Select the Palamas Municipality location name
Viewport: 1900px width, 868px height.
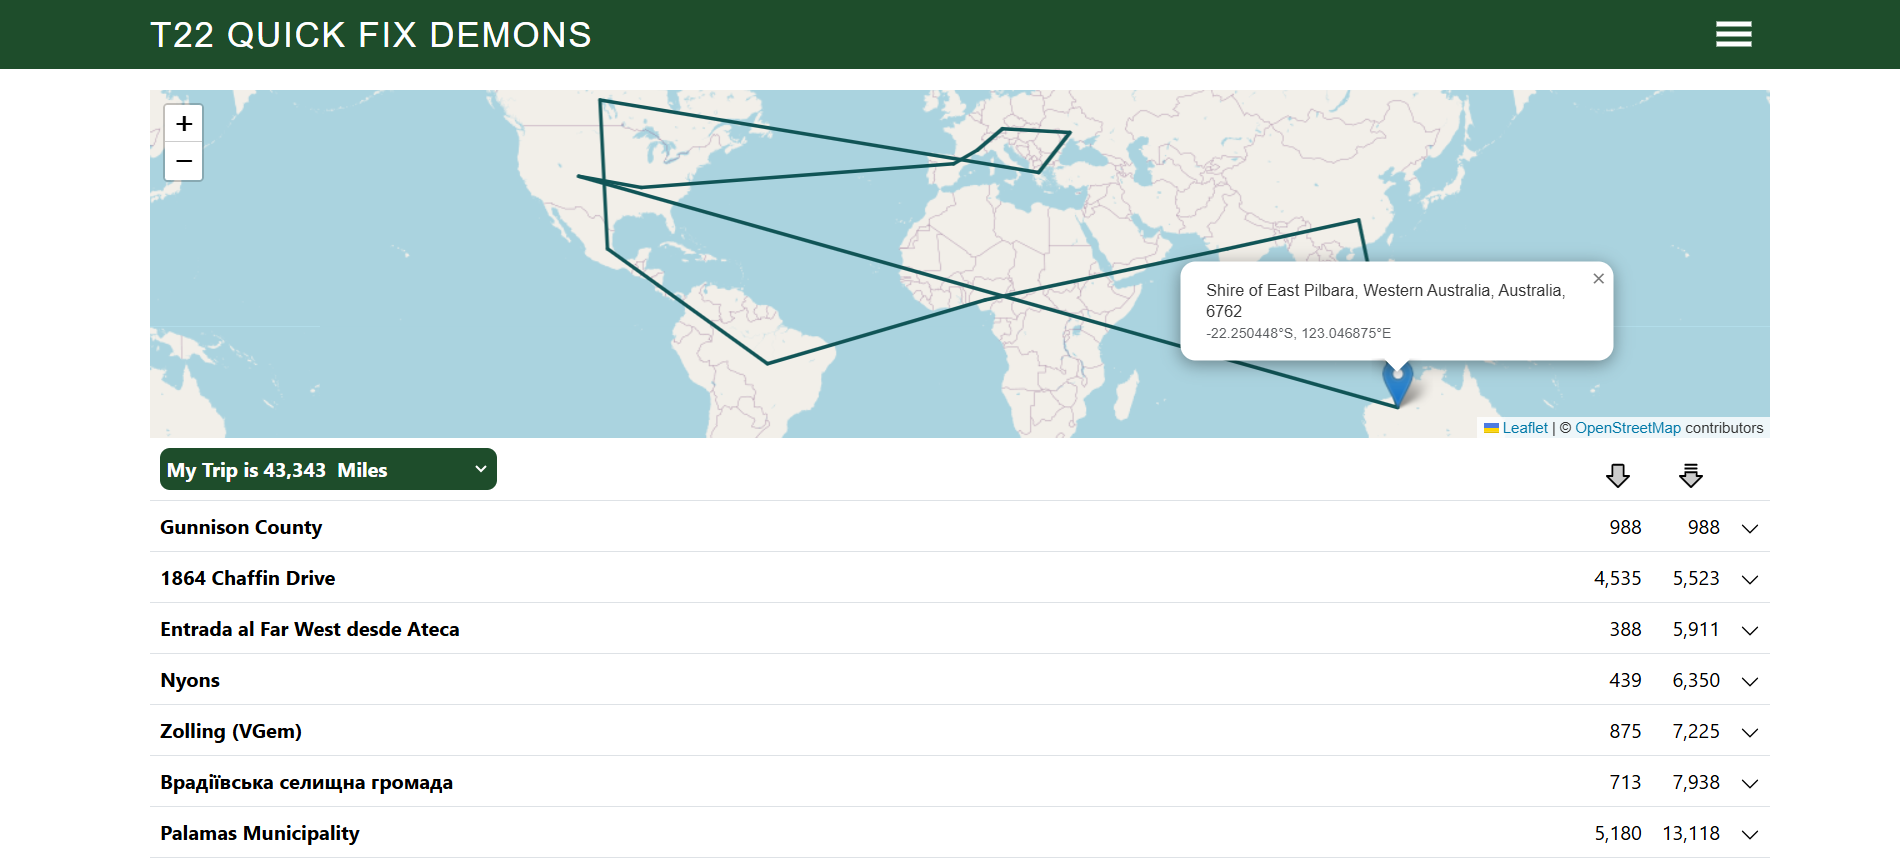260,833
